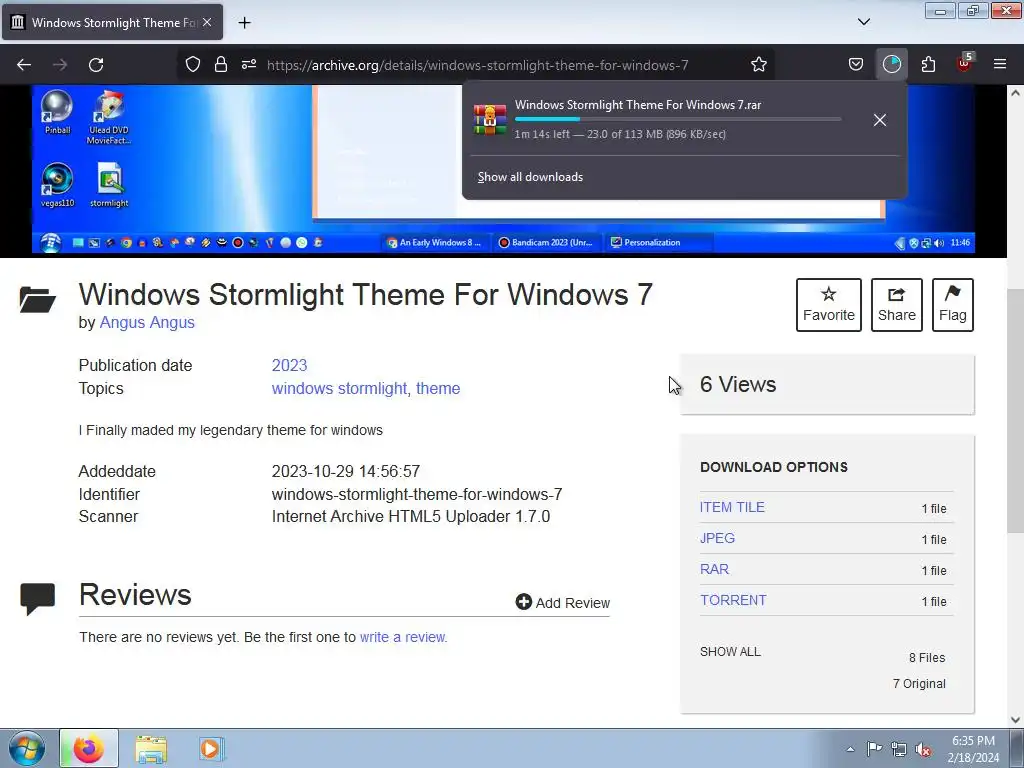Cancel the rar download in progress
1024x768 pixels.
pyautogui.click(x=880, y=120)
